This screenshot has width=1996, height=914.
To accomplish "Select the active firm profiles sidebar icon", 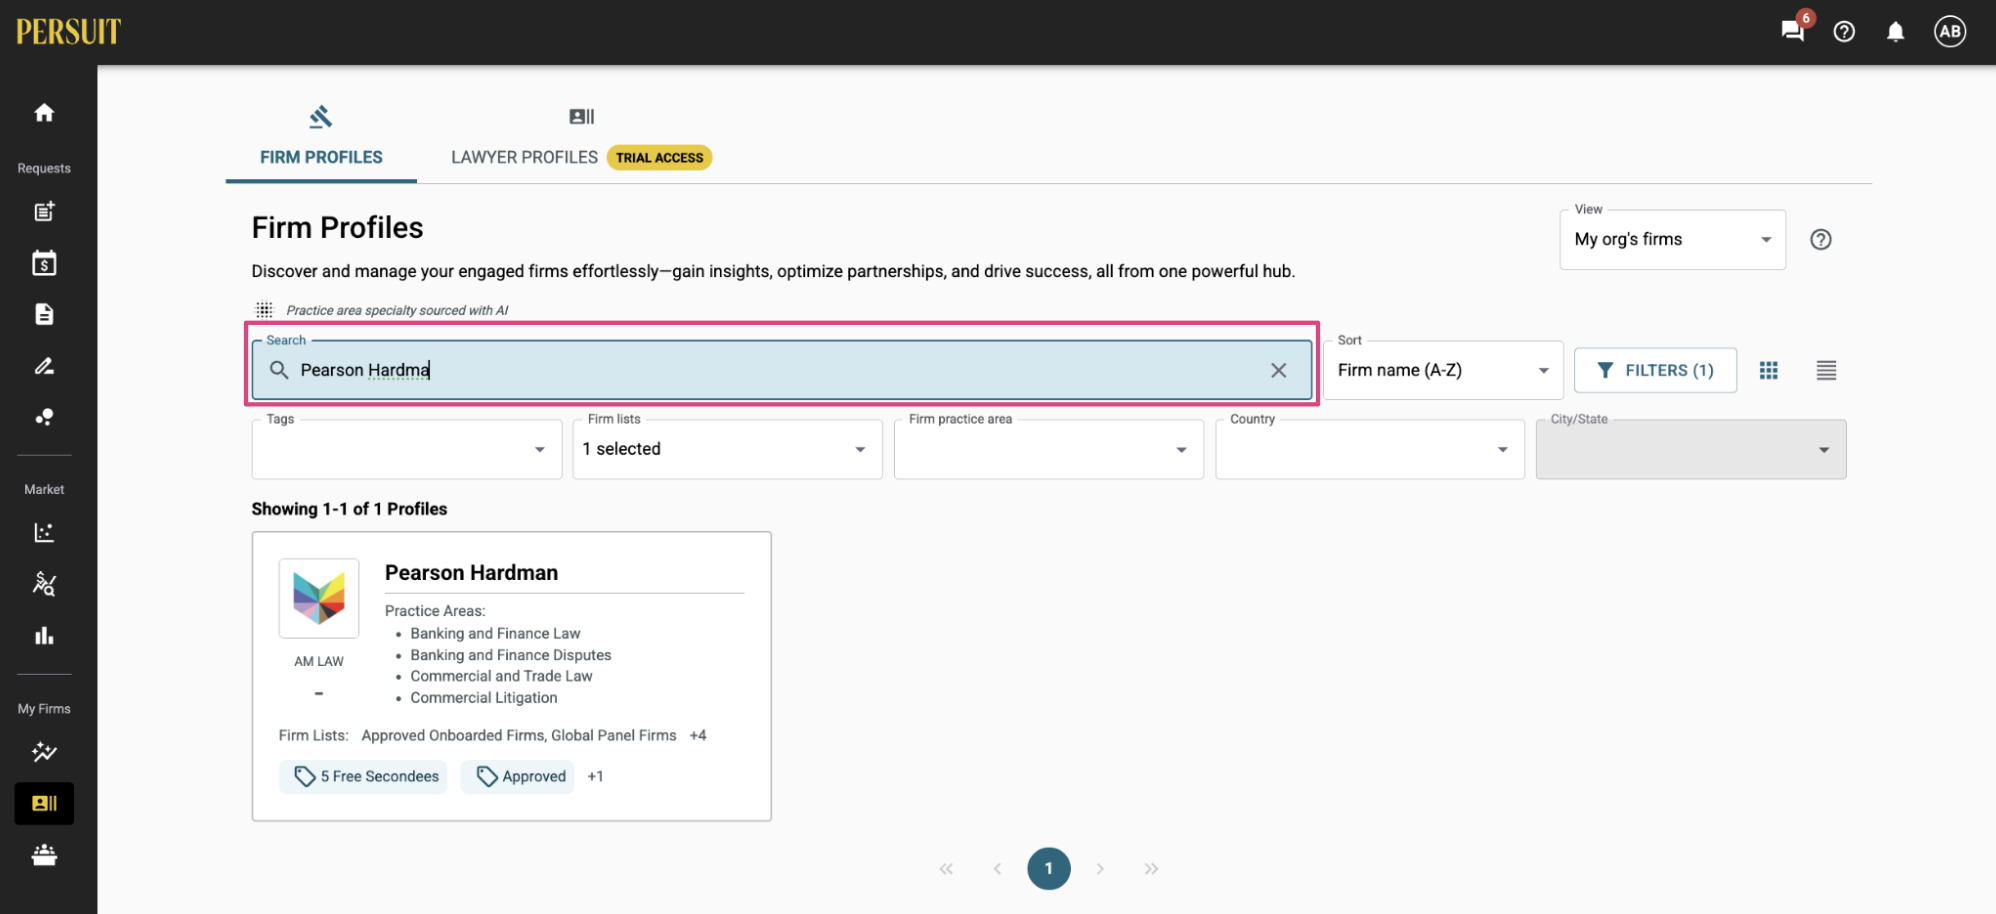I will (x=44, y=803).
